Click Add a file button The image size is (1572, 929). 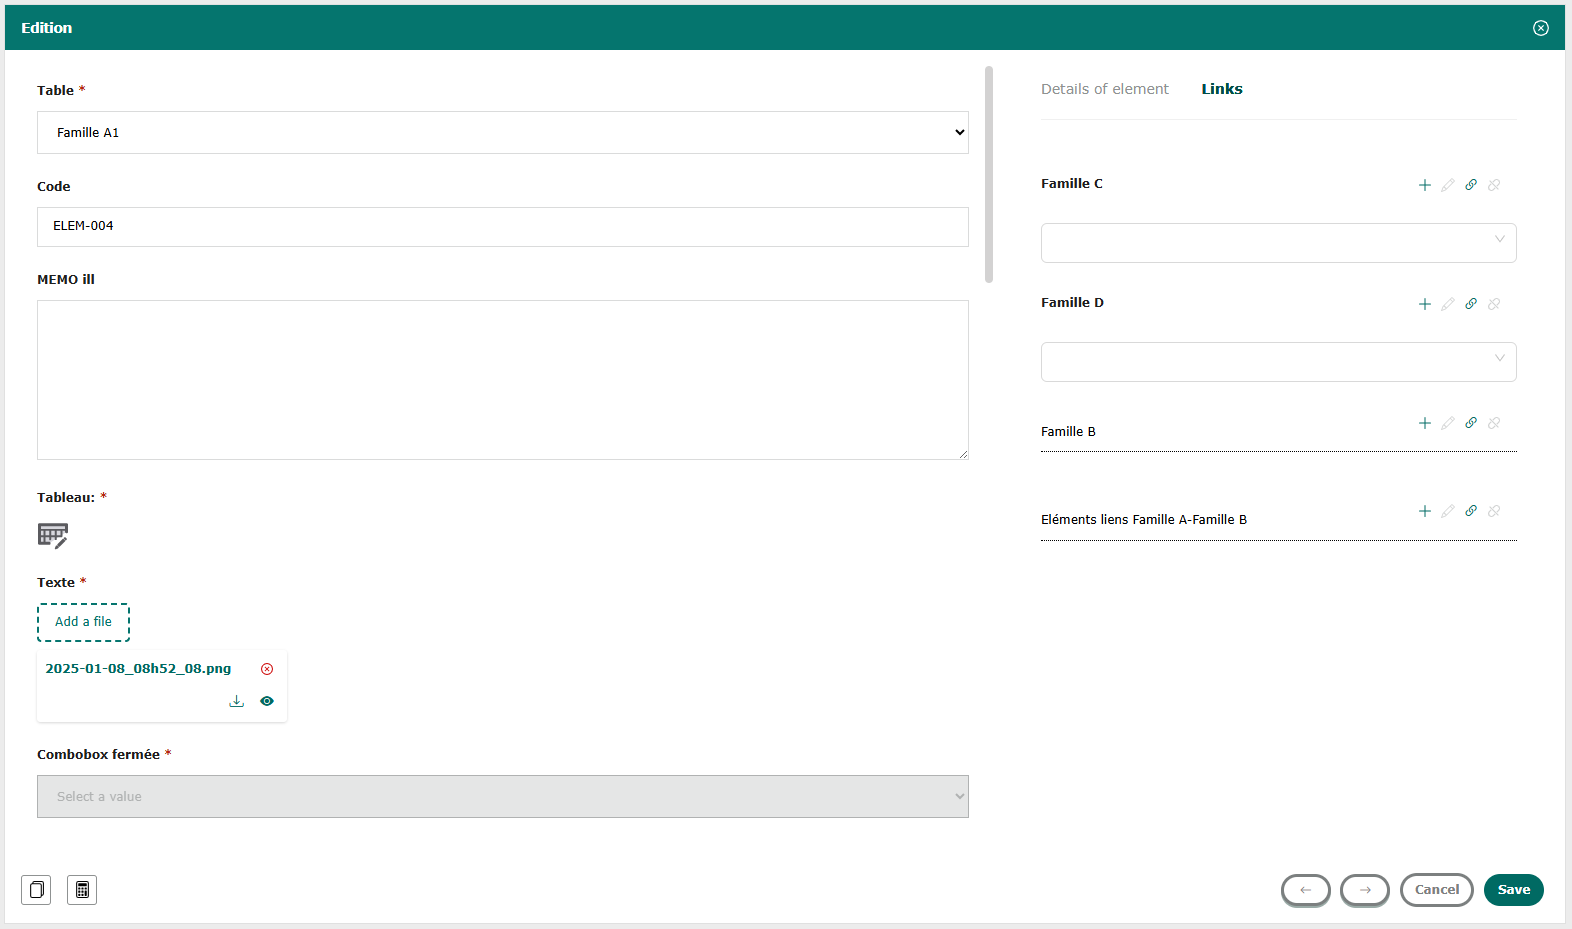pos(83,622)
